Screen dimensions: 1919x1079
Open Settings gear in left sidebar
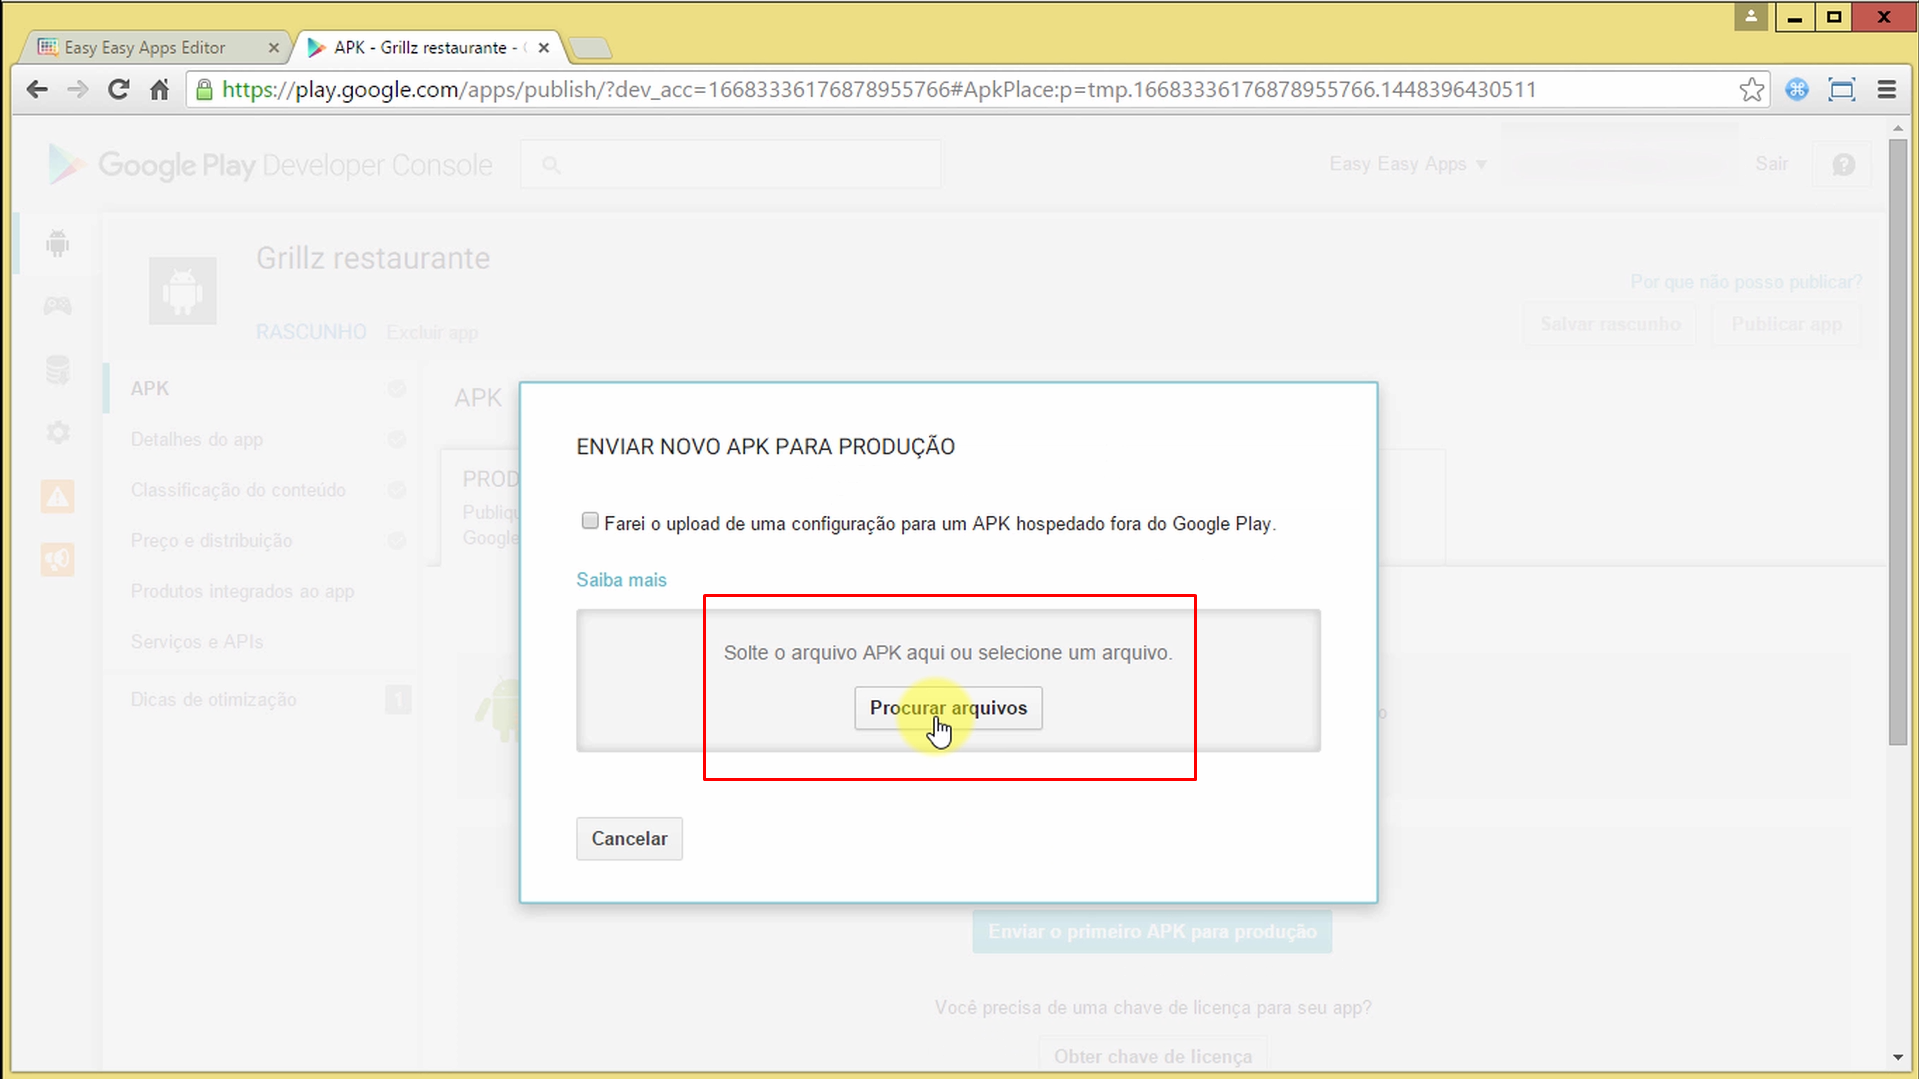tap(57, 432)
